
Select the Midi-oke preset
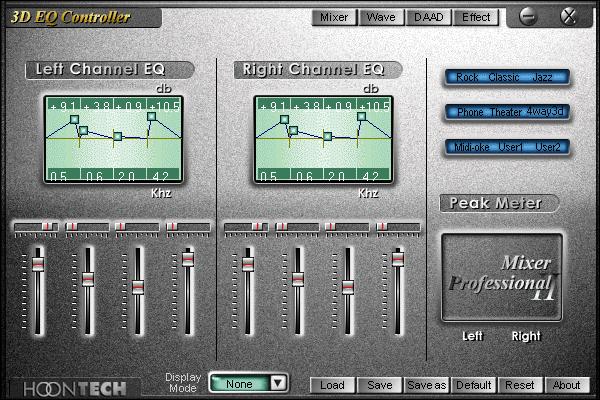[x=472, y=147]
